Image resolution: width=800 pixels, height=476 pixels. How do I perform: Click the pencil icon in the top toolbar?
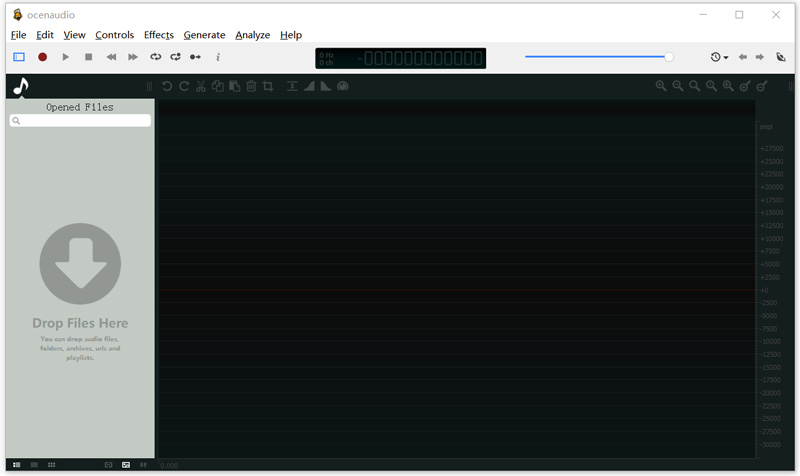point(781,57)
